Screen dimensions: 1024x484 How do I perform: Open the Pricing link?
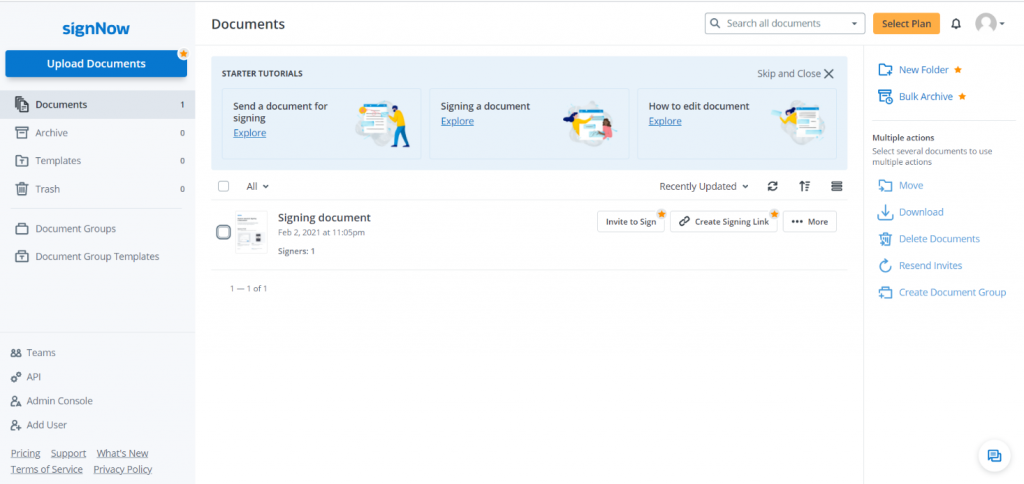[x=25, y=453]
